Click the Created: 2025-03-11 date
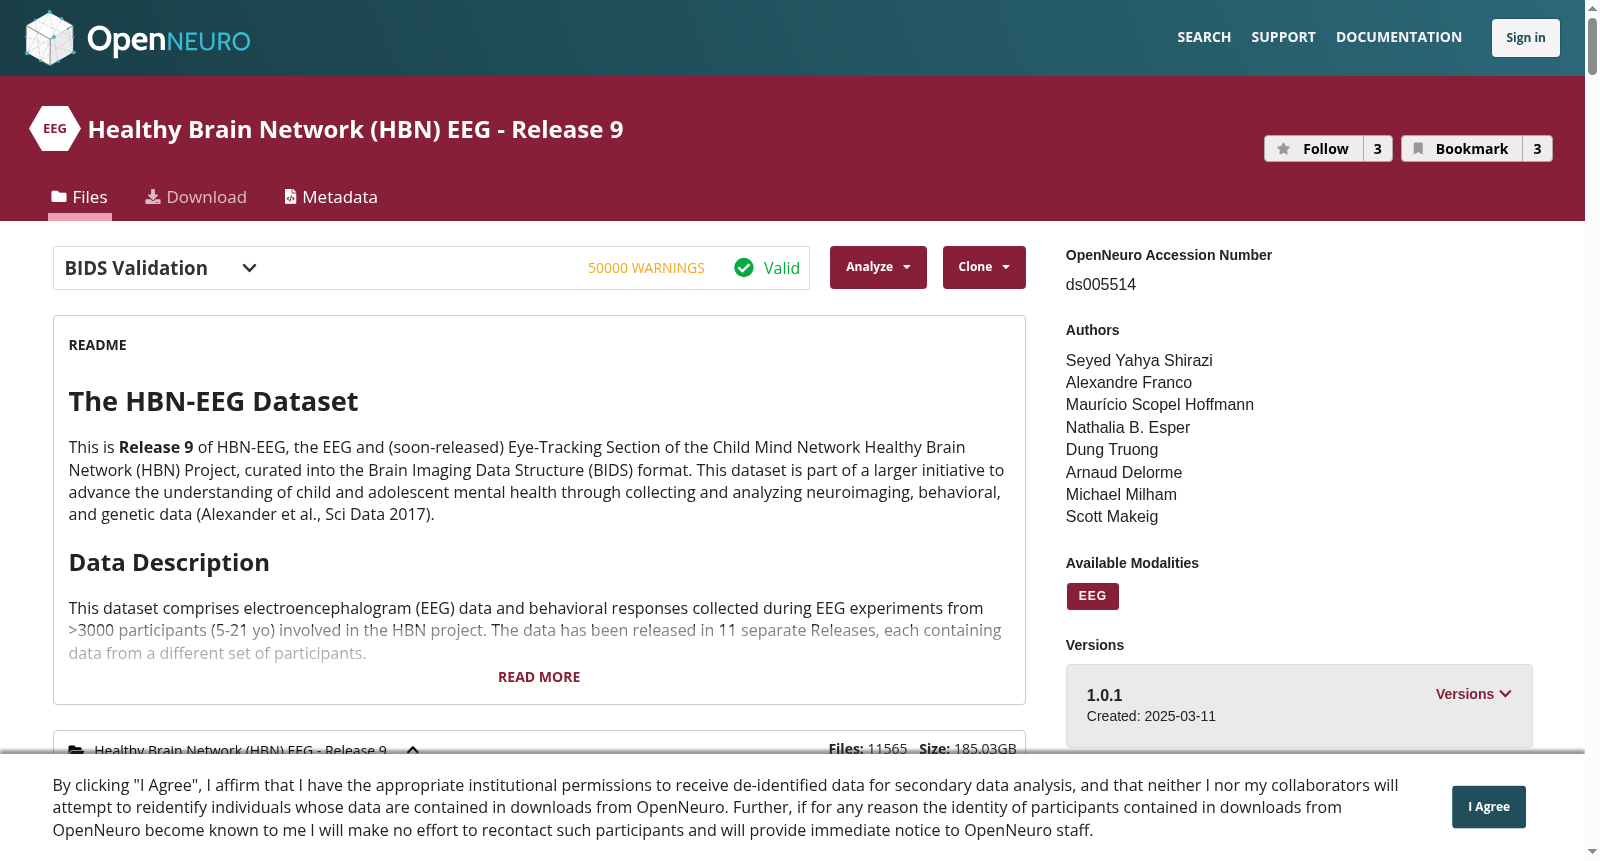The image size is (1600, 861). pos(1151,716)
